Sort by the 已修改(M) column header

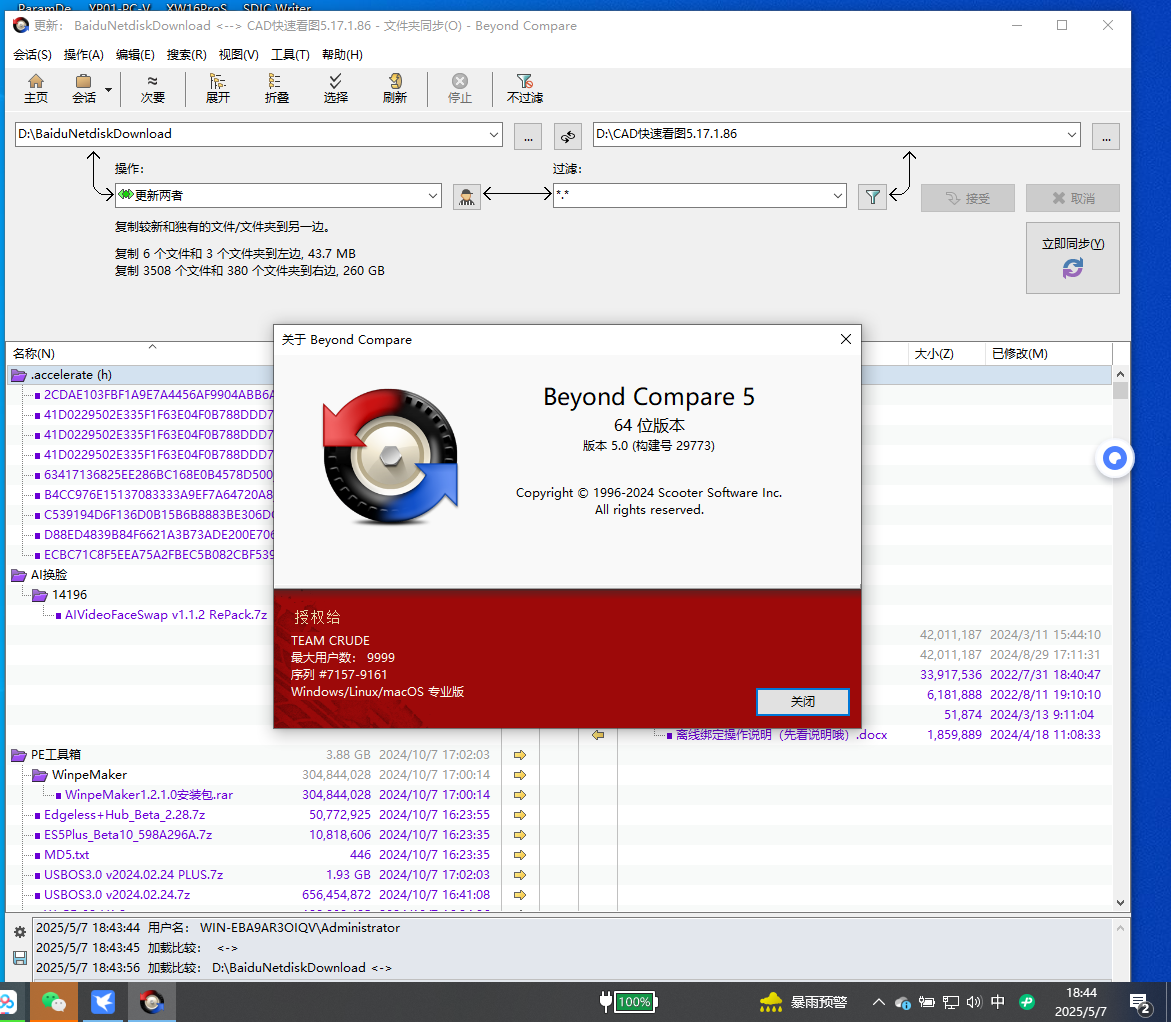coord(1019,353)
